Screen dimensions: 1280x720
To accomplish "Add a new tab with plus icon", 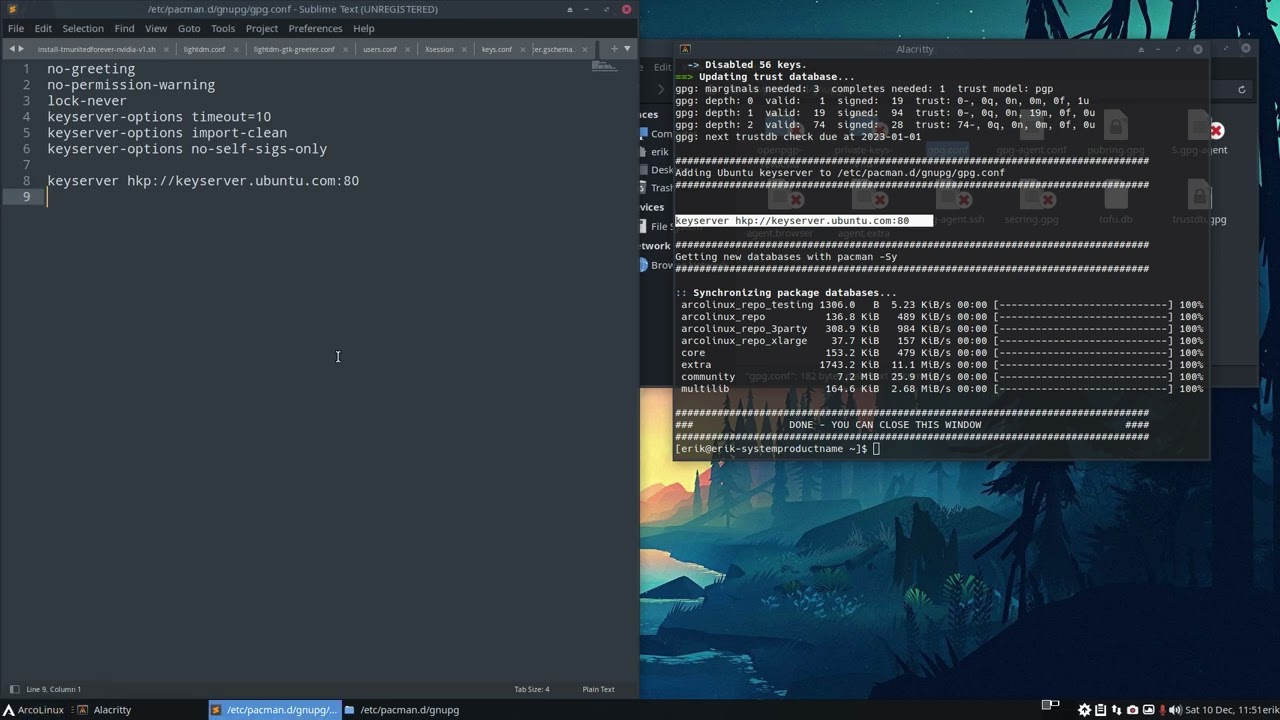I will [x=614, y=49].
